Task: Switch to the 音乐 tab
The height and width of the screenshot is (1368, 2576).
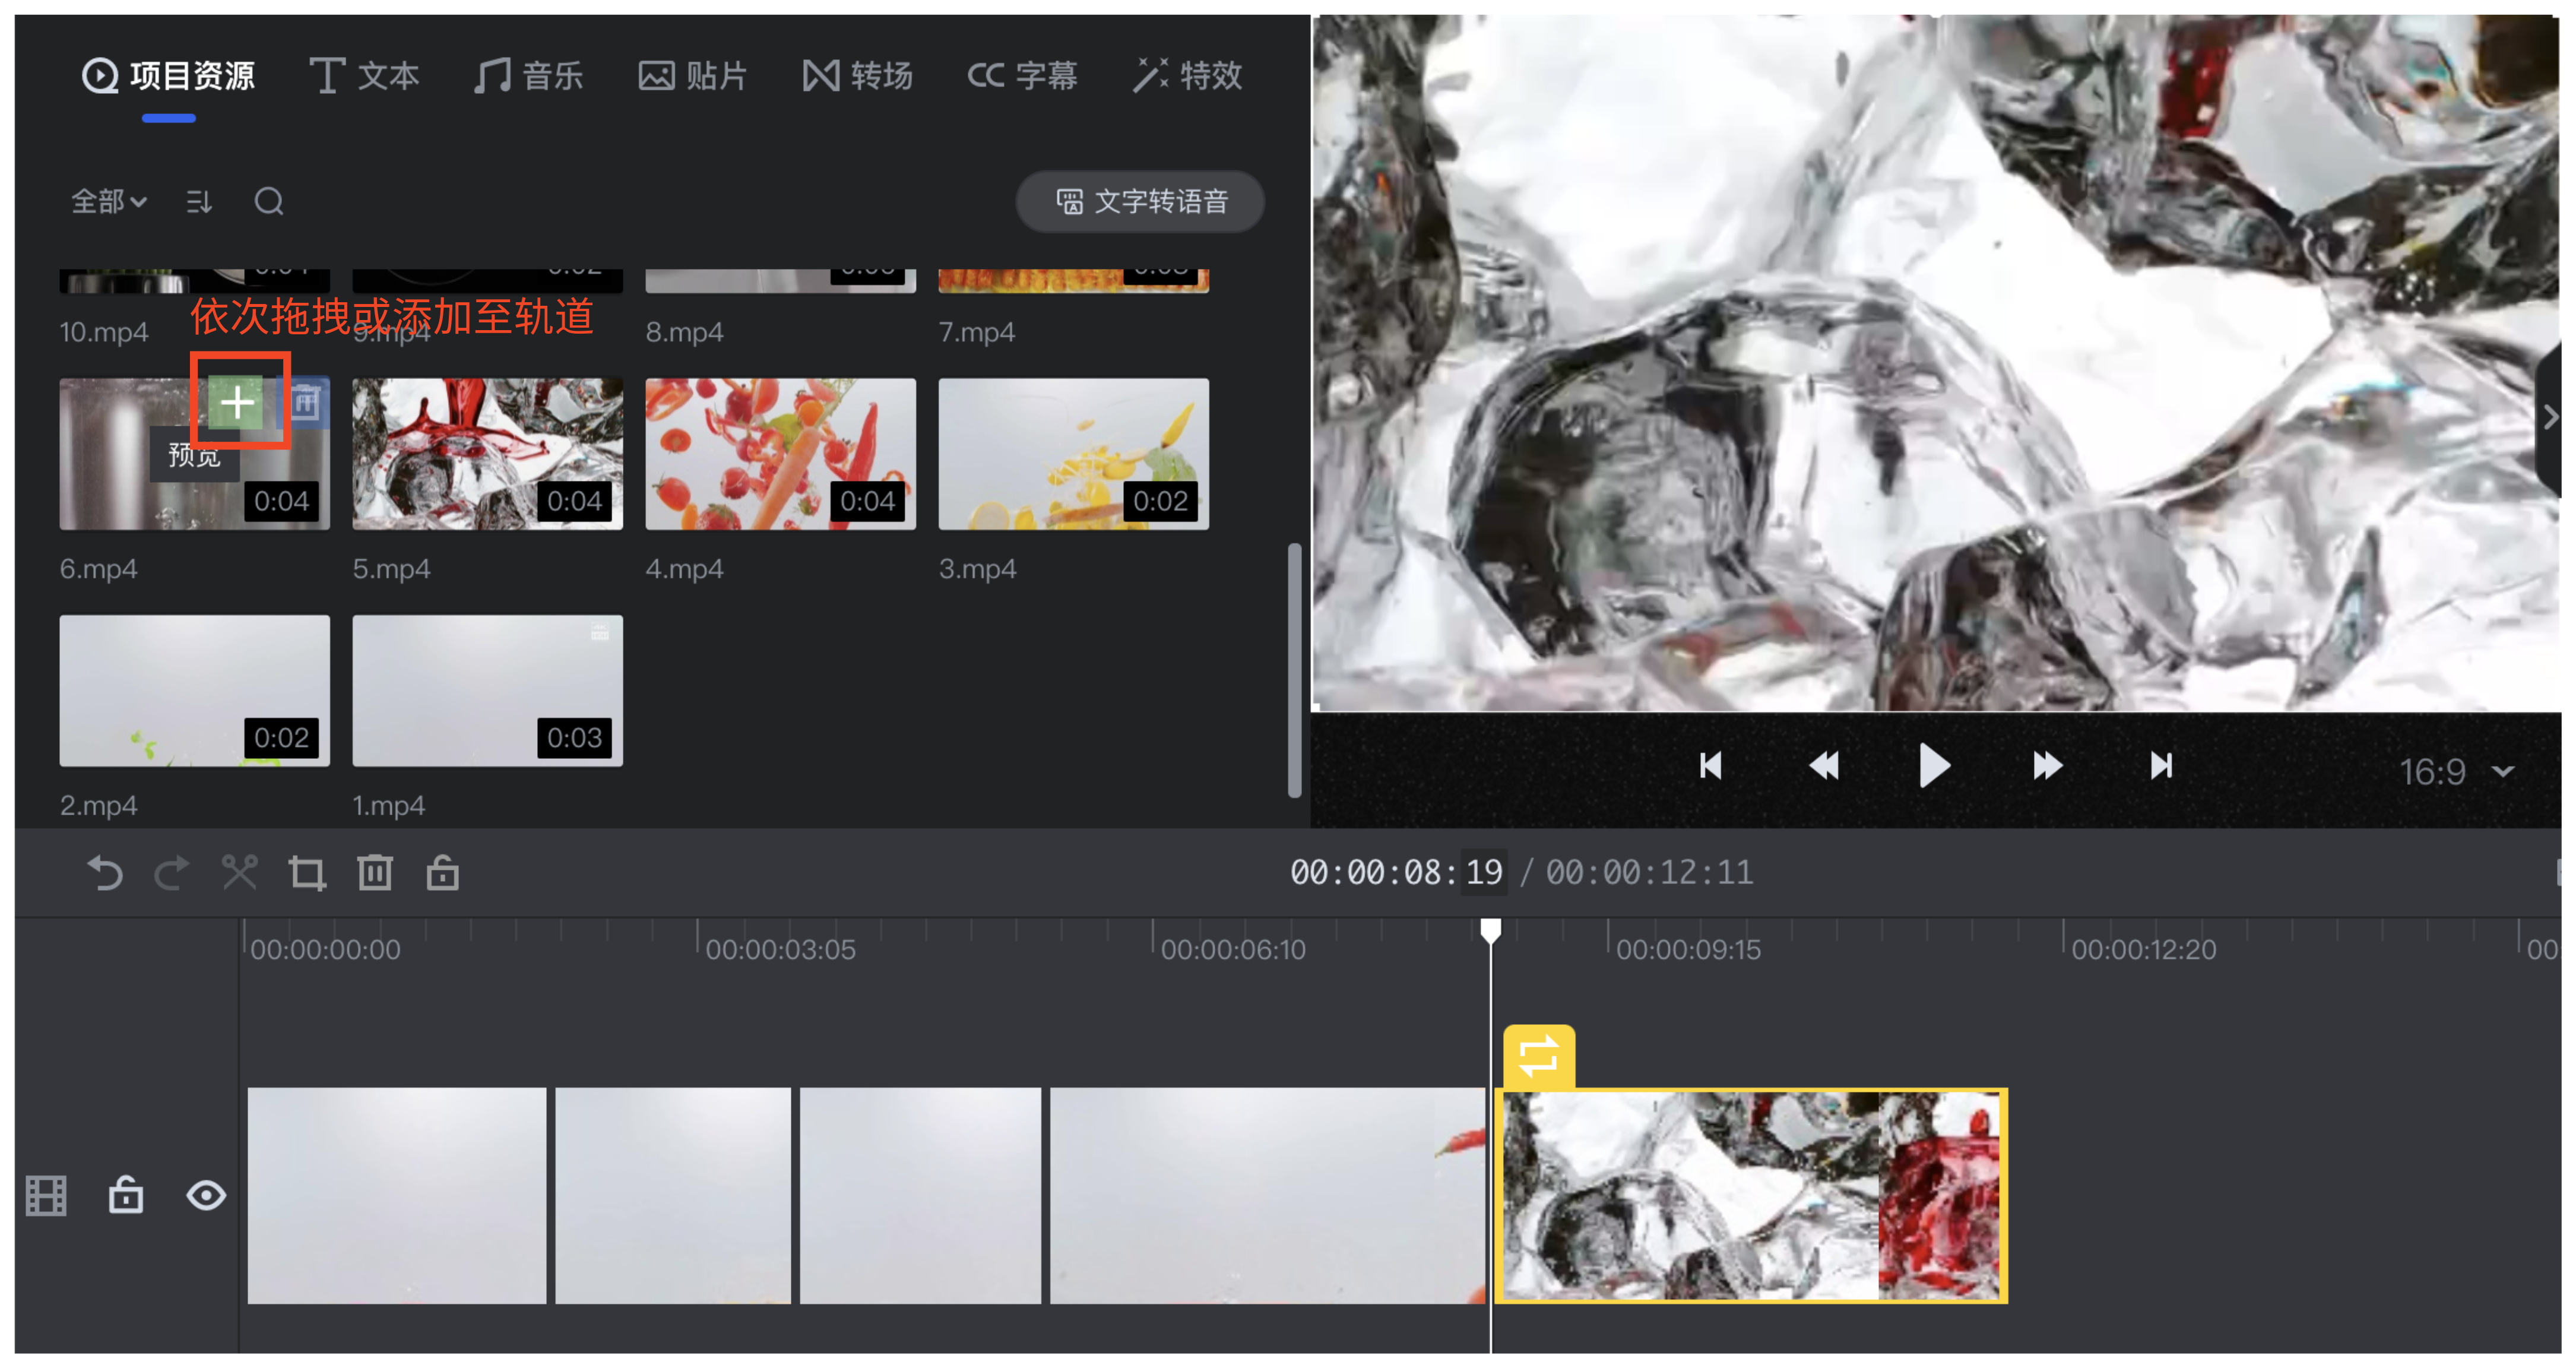Action: coord(528,75)
